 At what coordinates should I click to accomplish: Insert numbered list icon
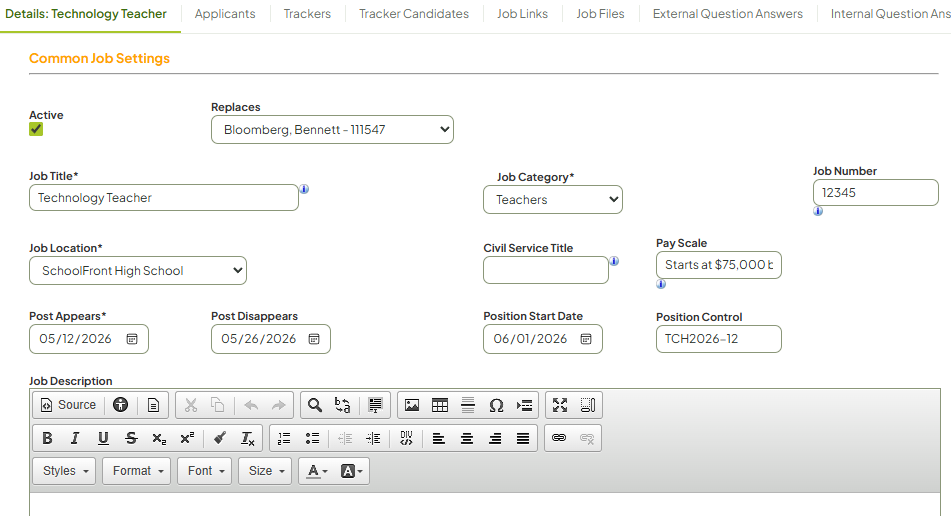(x=284, y=438)
